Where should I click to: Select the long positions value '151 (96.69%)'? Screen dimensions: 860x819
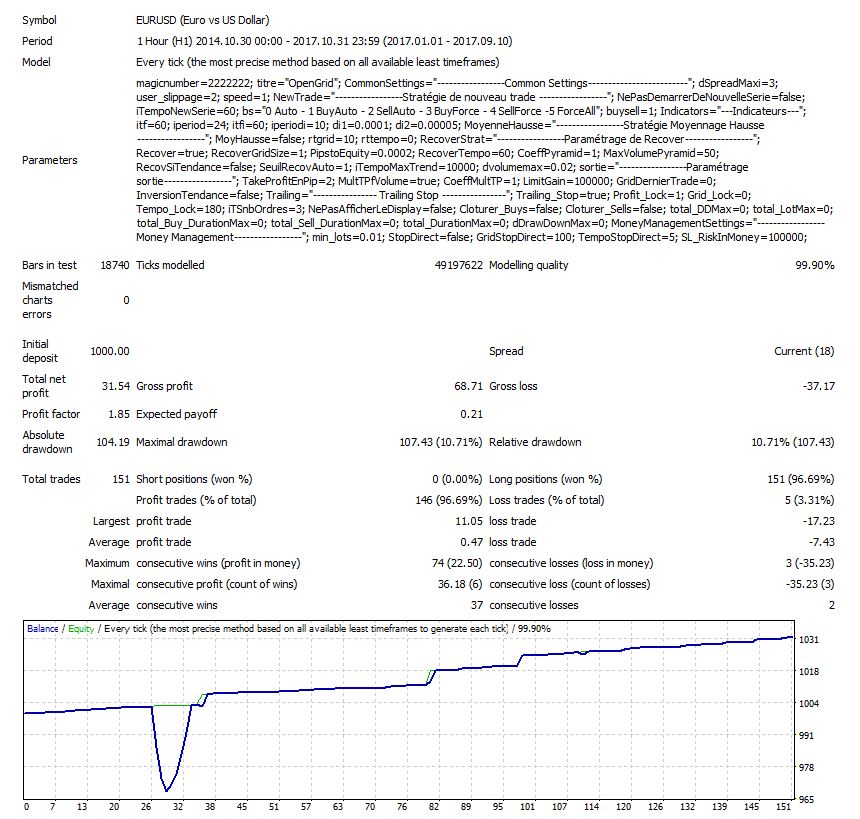(x=801, y=479)
